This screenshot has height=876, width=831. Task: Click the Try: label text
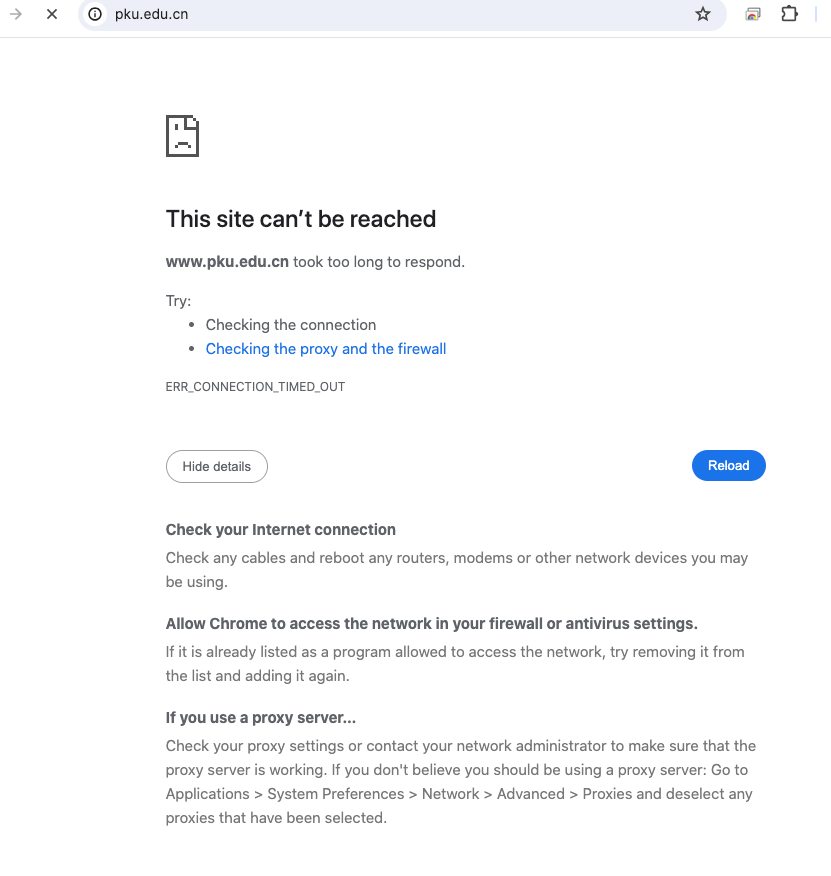(x=178, y=301)
